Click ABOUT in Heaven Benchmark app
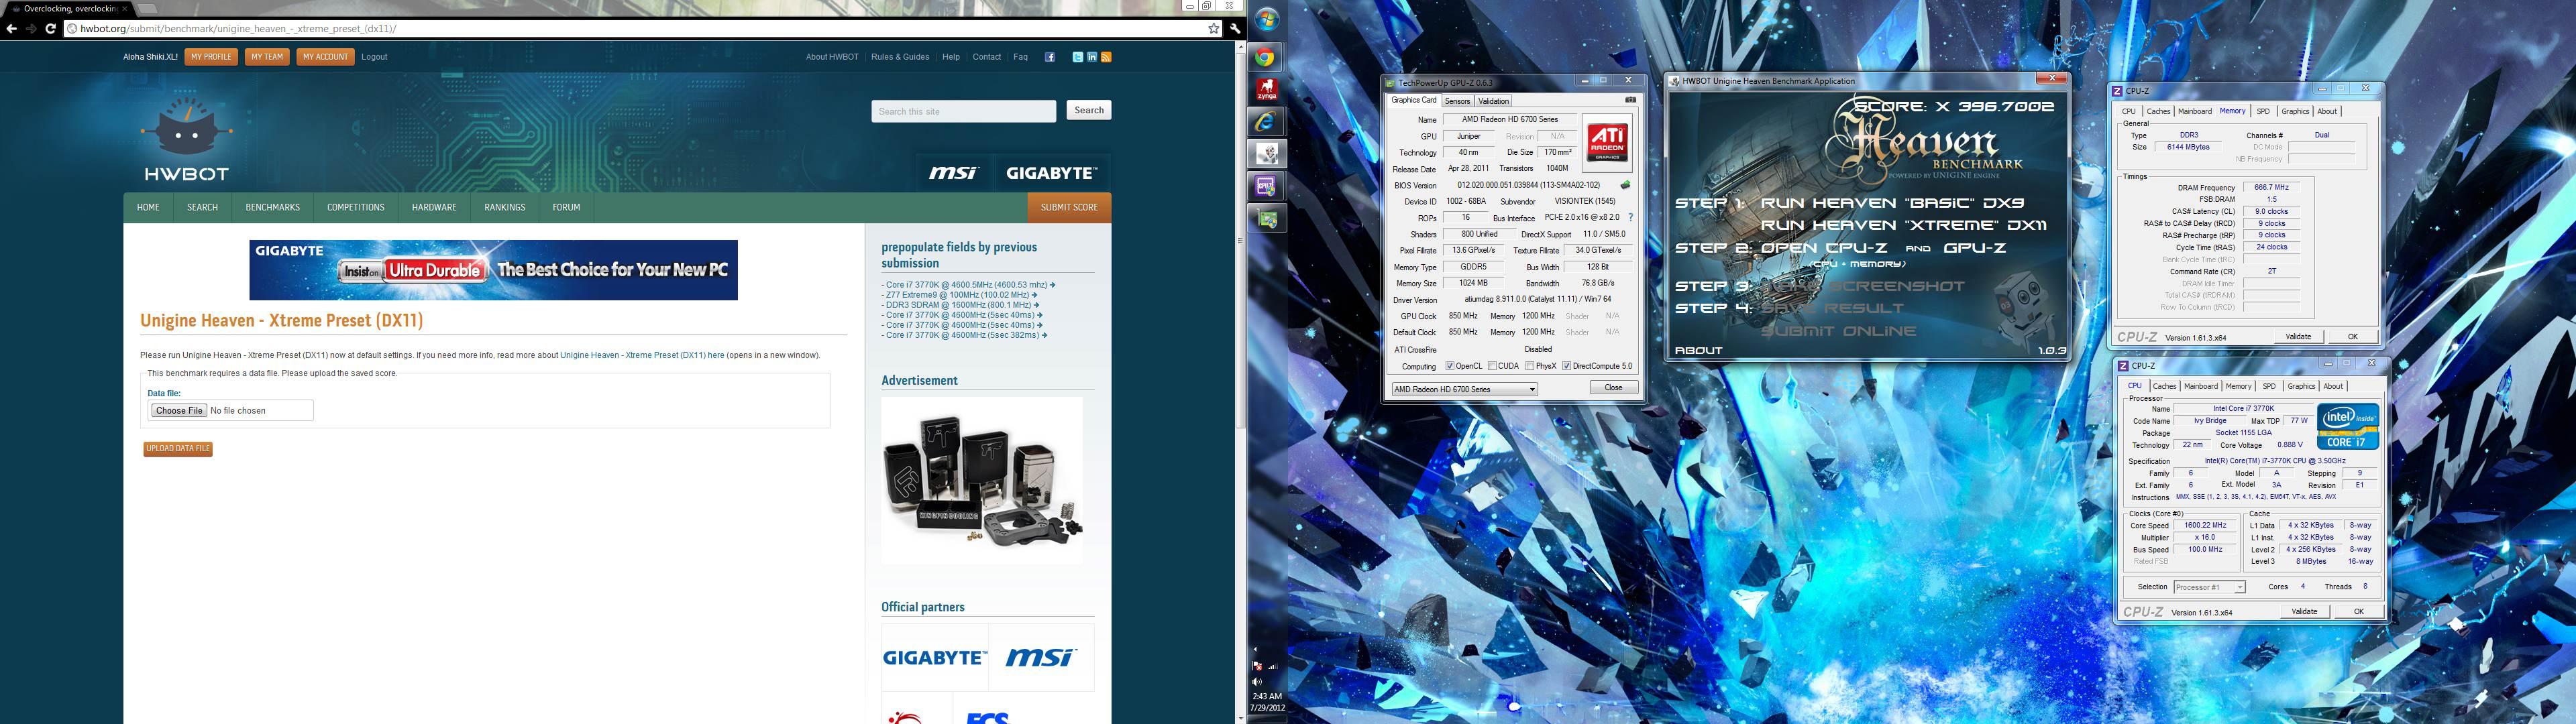The width and height of the screenshot is (2576, 724). [1699, 350]
